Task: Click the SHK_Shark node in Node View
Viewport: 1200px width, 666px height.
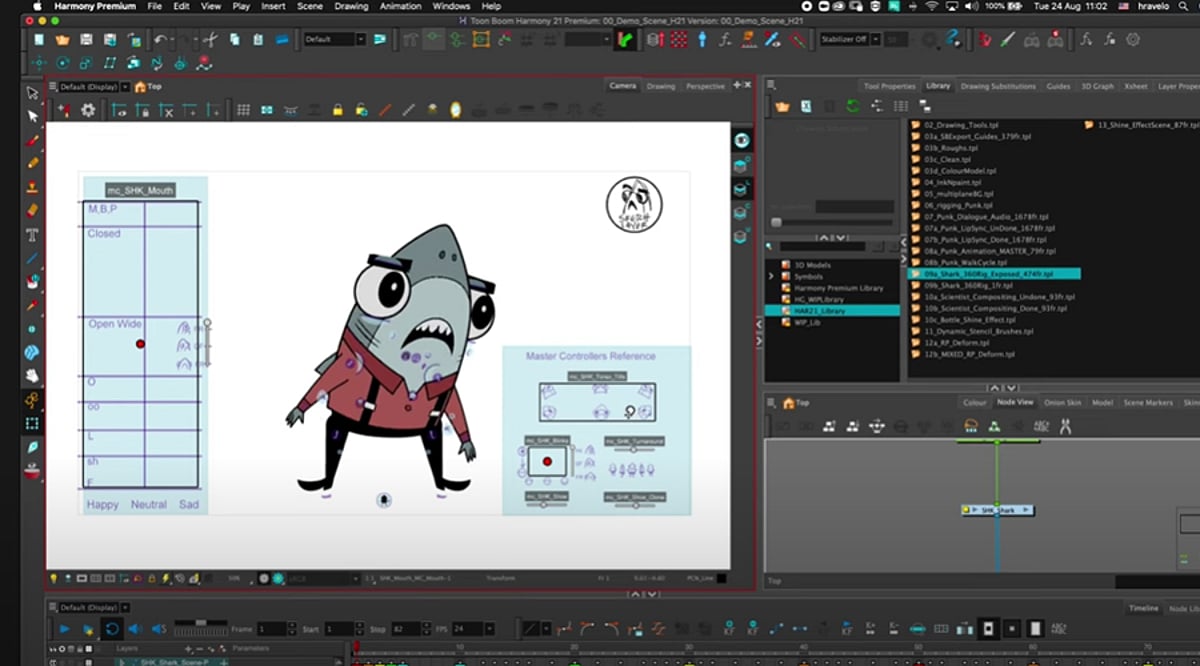Action: coord(997,510)
